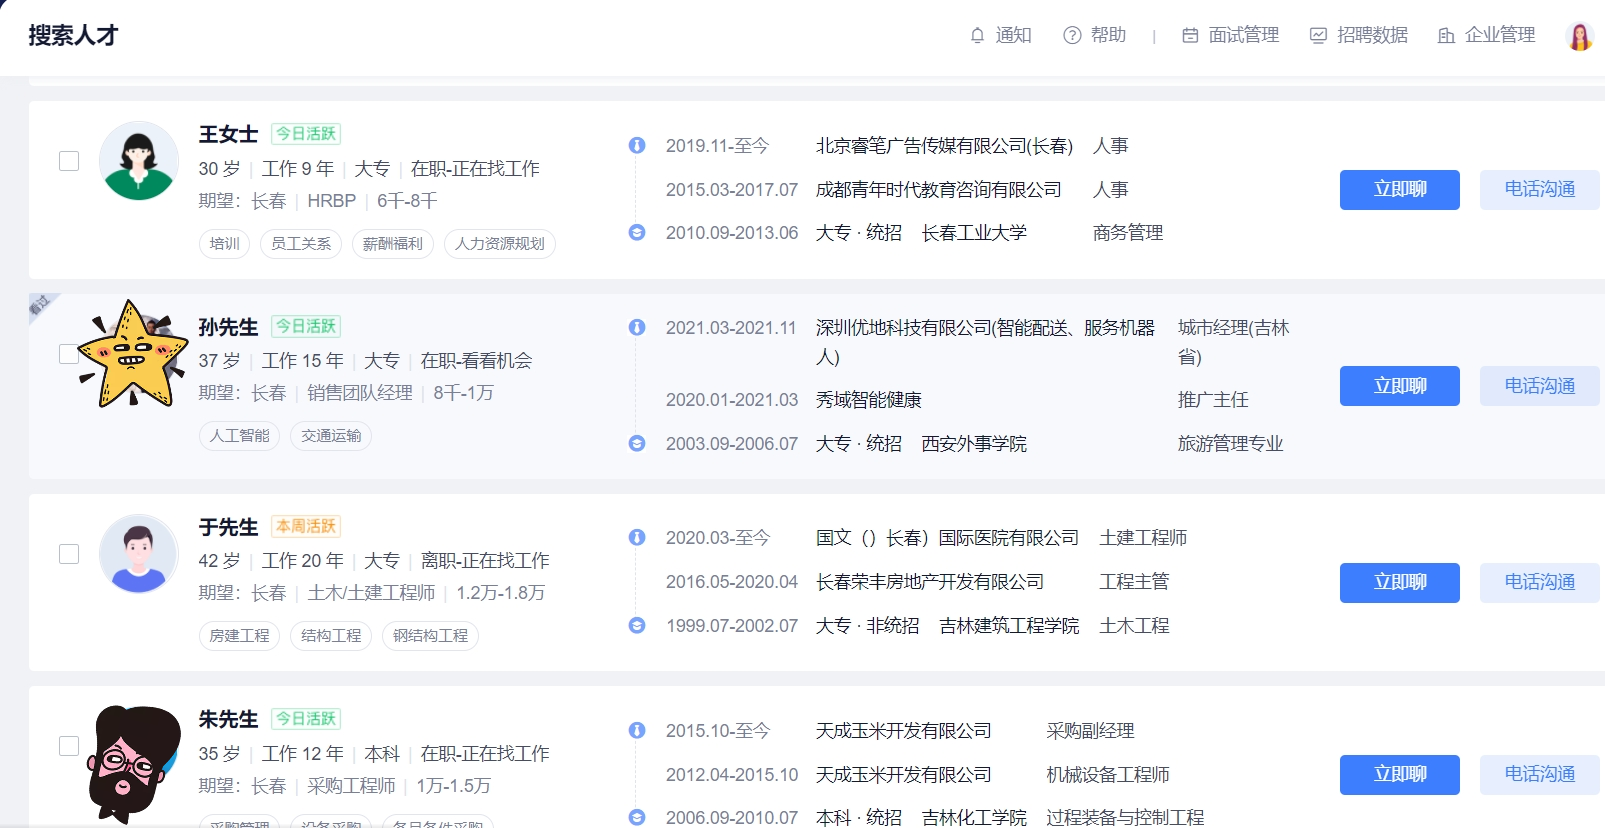Check the box for candidate 朱先生
Image resolution: width=1605 pixels, height=828 pixels.
pyautogui.click(x=69, y=746)
